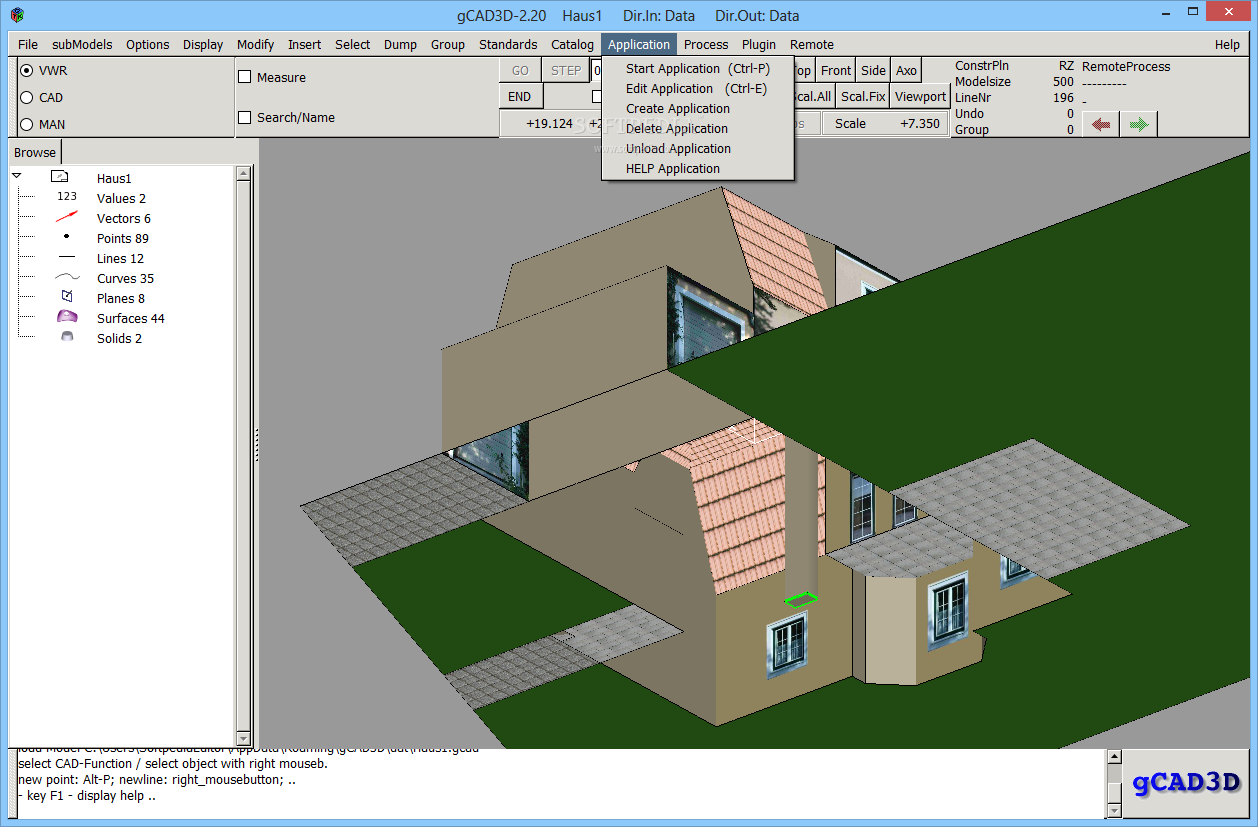Image resolution: width=1258 pixels, height=827 pixels.
Task: Open the Options menu
Action: (147, 44)
